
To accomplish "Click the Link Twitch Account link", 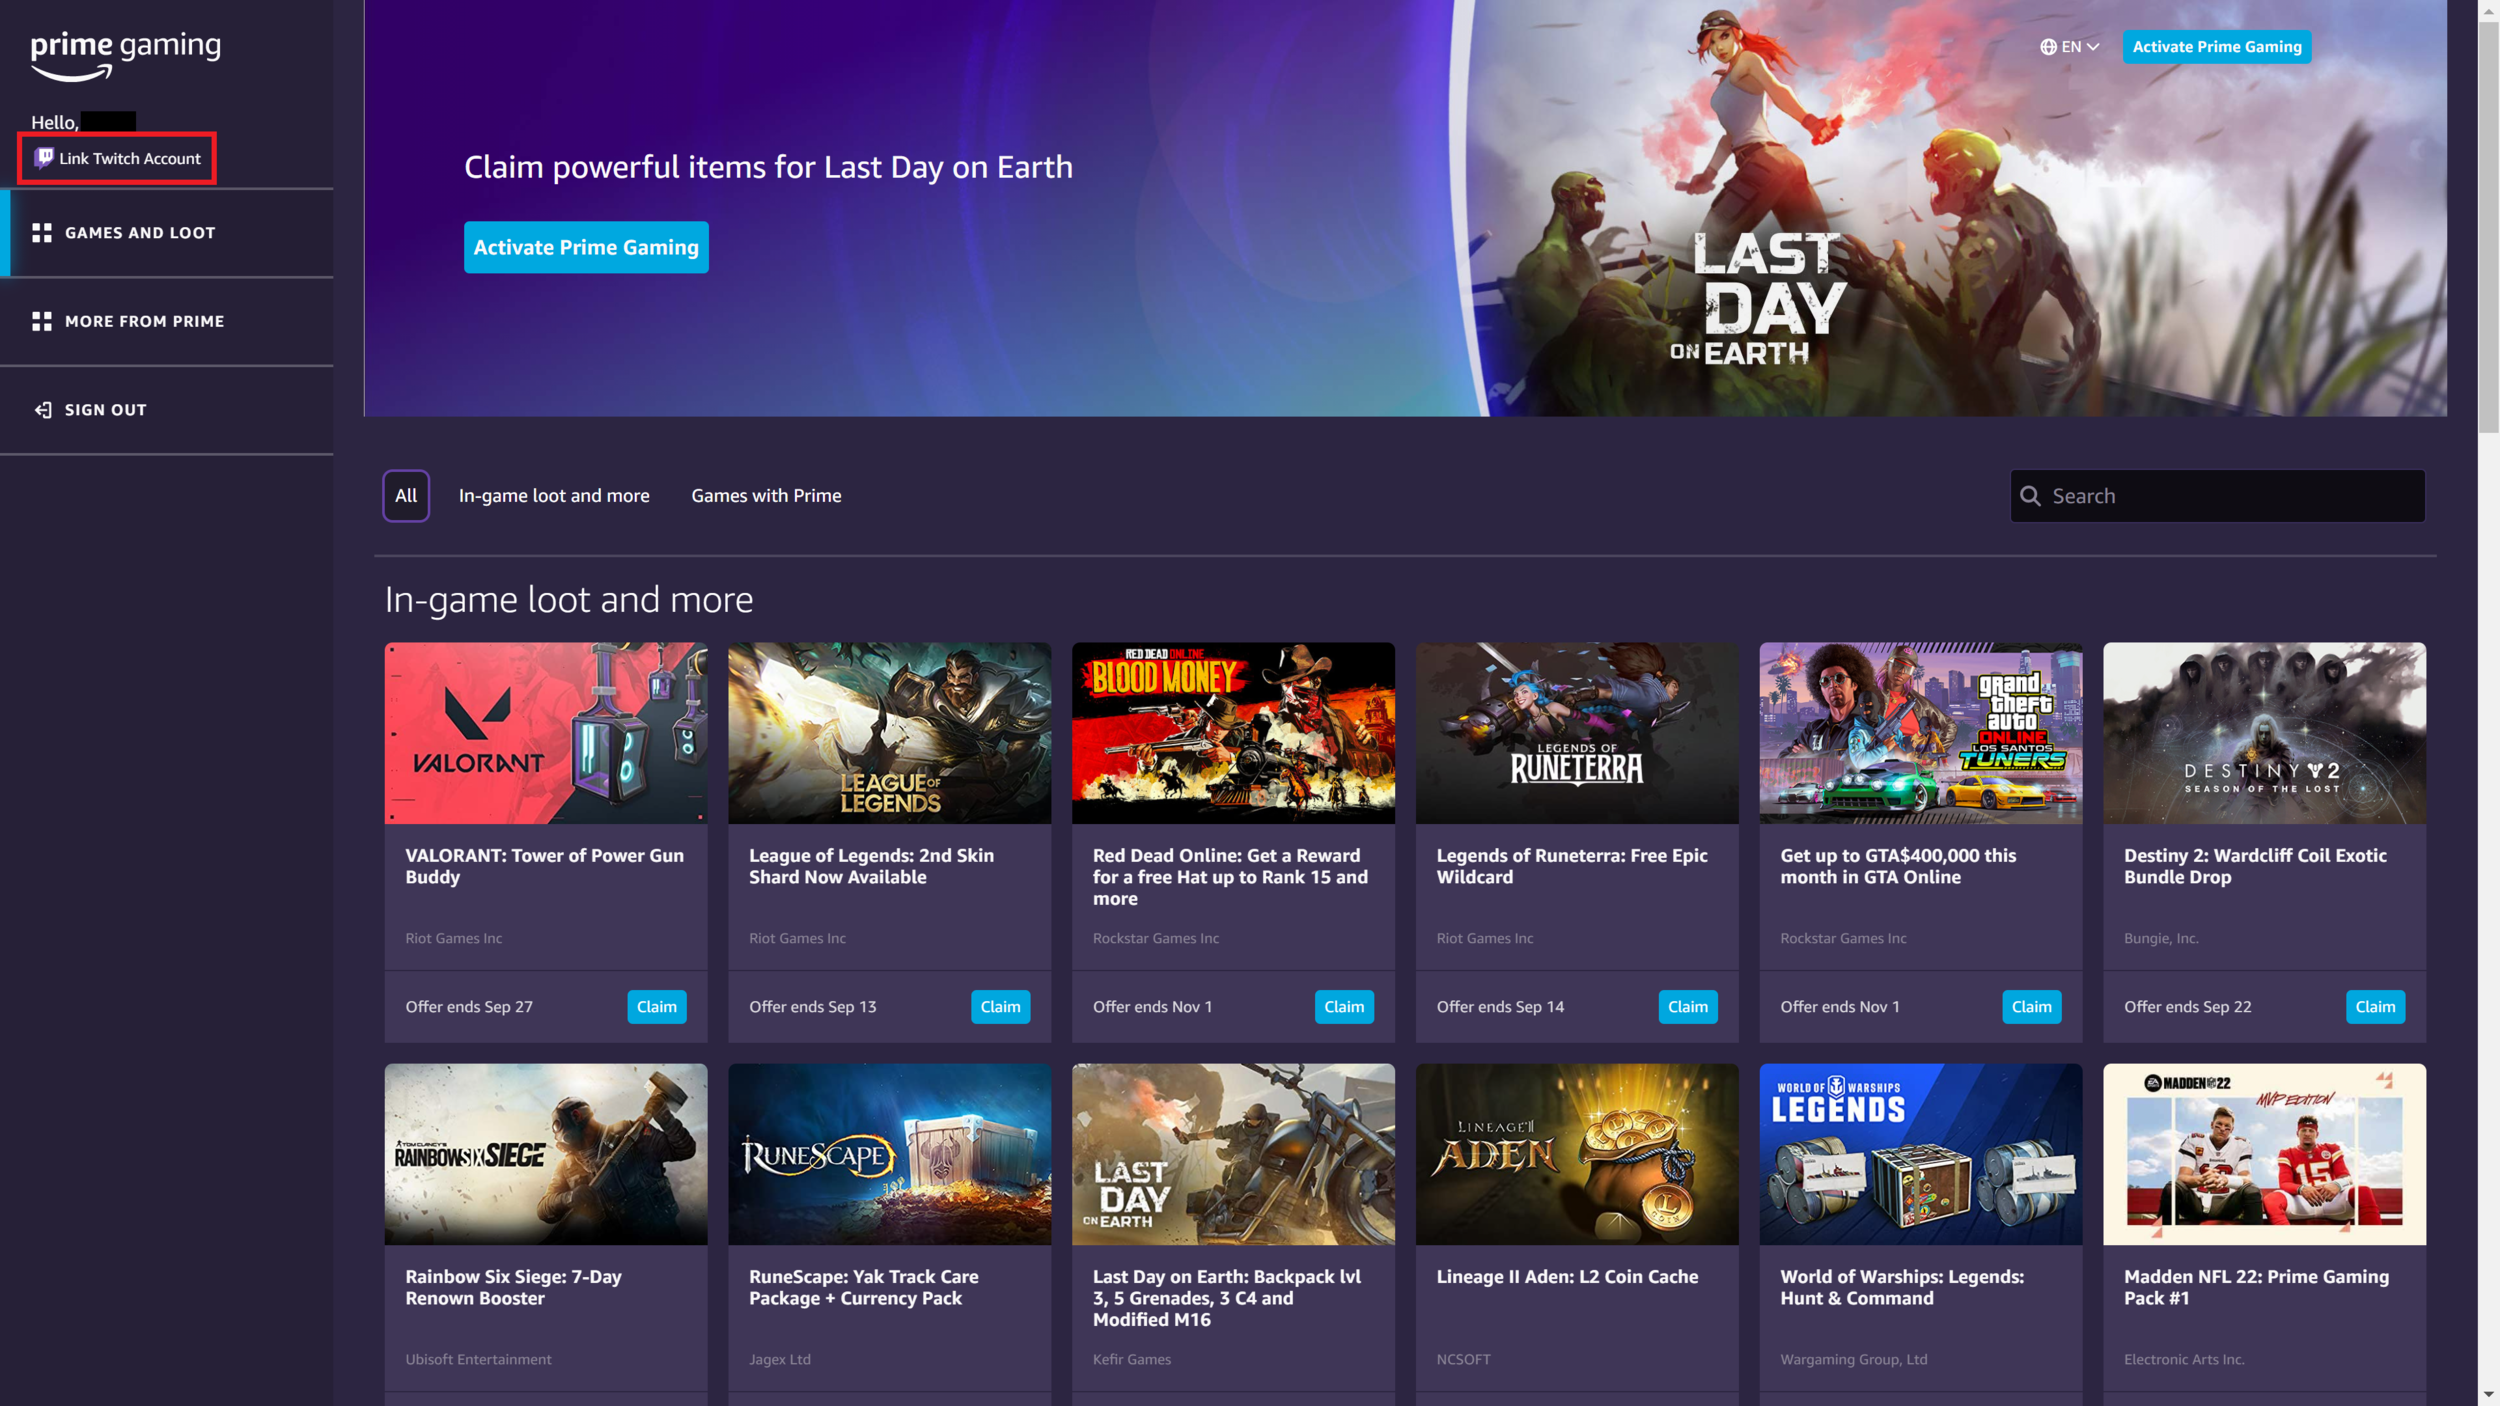I will pyautogui.click(x=118, y=158).
